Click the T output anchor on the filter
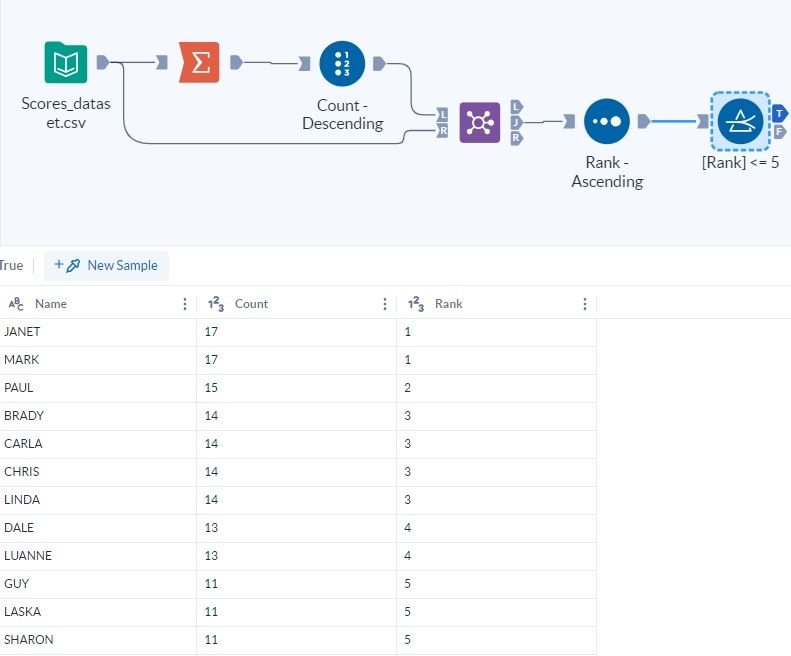 pyautogui.click(x=780, y=111)
